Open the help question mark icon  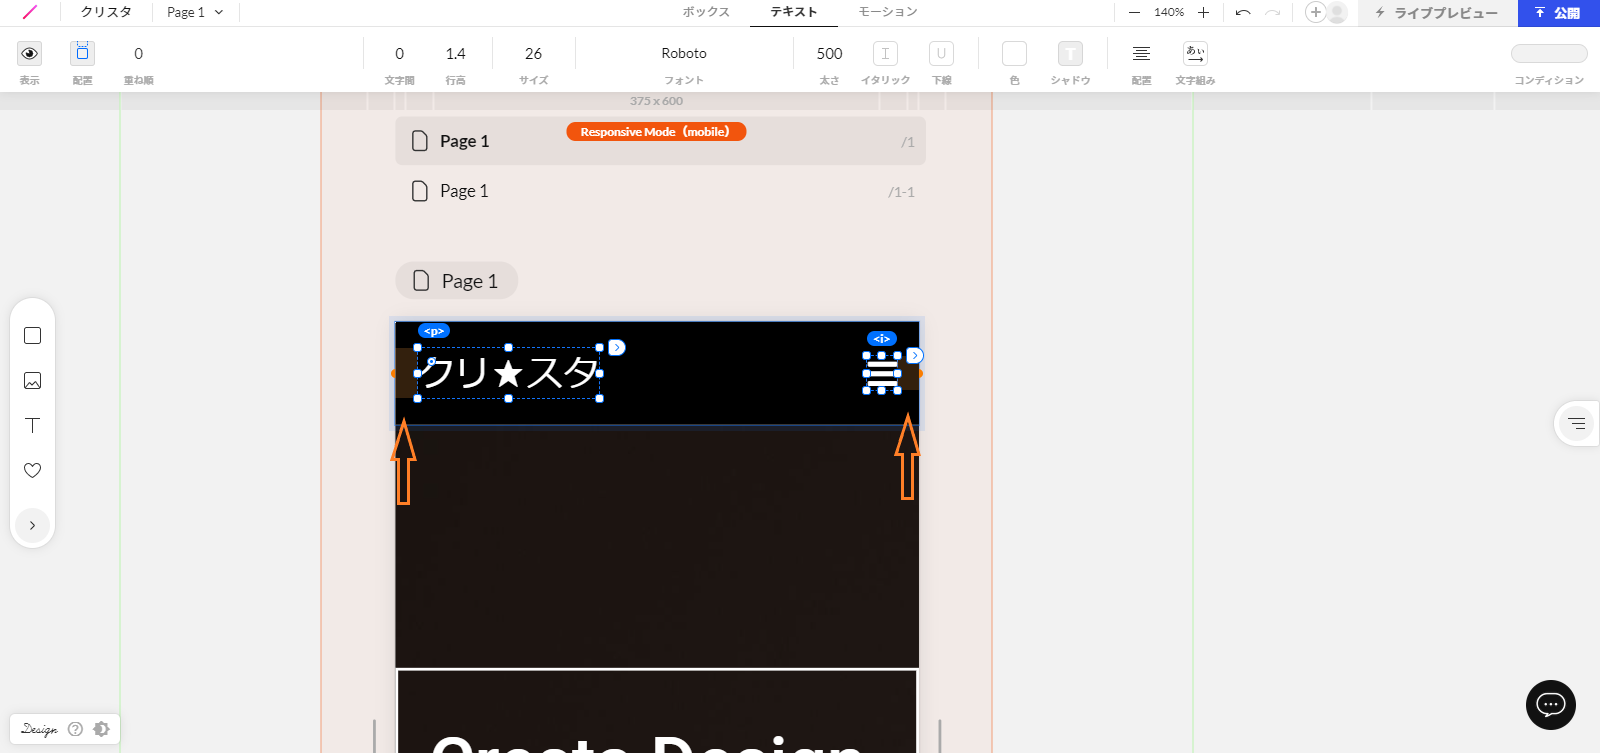pyautogui.click(x=75, y=729)
